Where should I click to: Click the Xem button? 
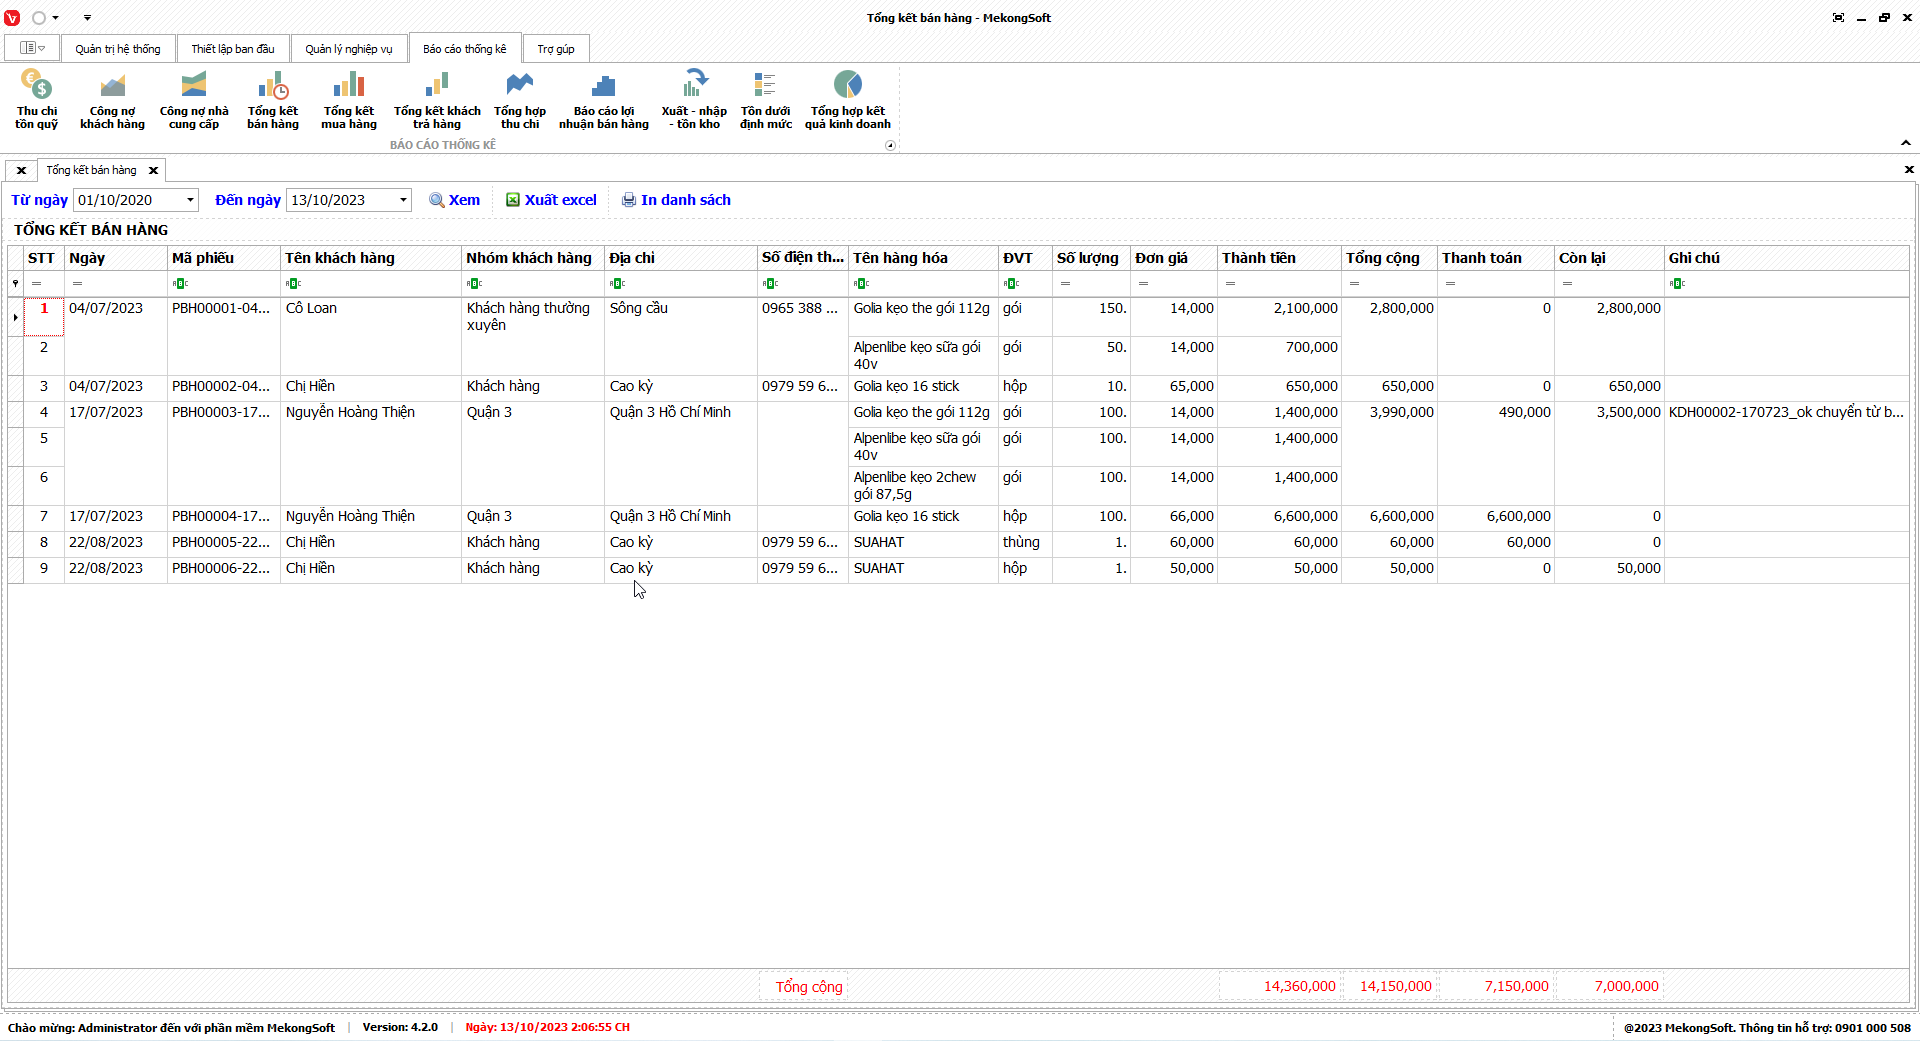point(455,200)
